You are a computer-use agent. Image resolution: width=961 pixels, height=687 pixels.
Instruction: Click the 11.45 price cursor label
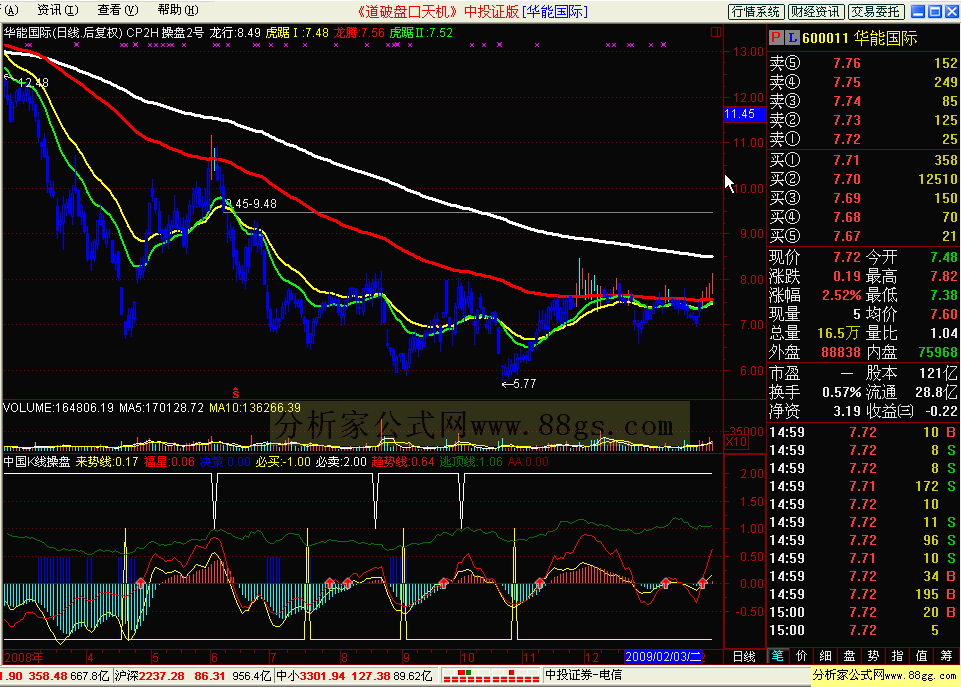(745, 114)
